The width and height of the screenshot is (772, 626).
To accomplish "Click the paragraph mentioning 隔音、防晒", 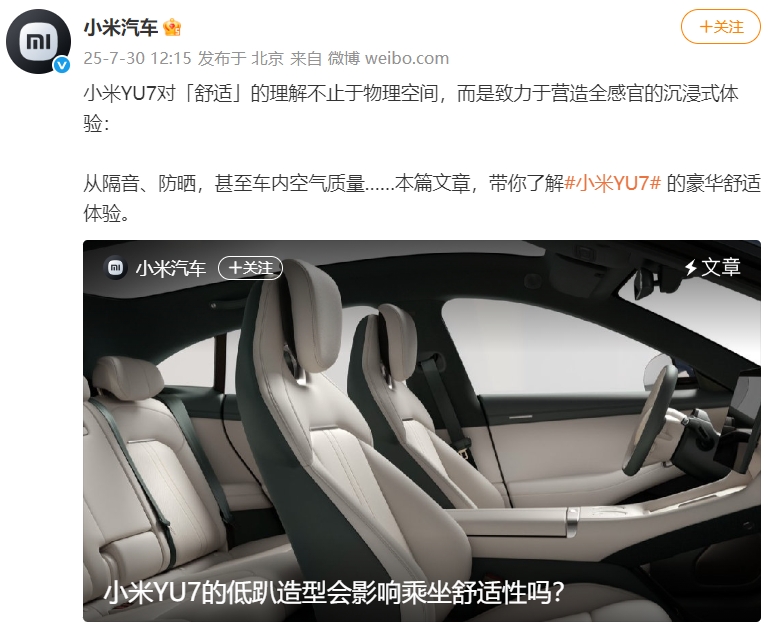I will 422,198.
